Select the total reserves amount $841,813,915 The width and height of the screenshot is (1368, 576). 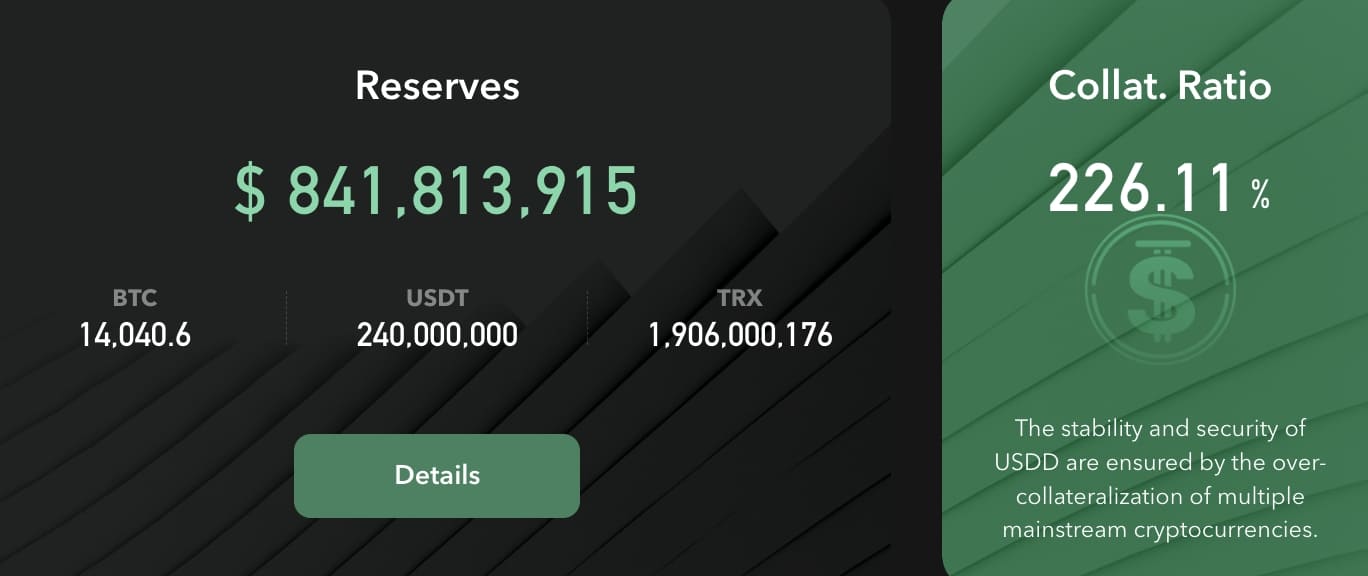pos(437,191)
